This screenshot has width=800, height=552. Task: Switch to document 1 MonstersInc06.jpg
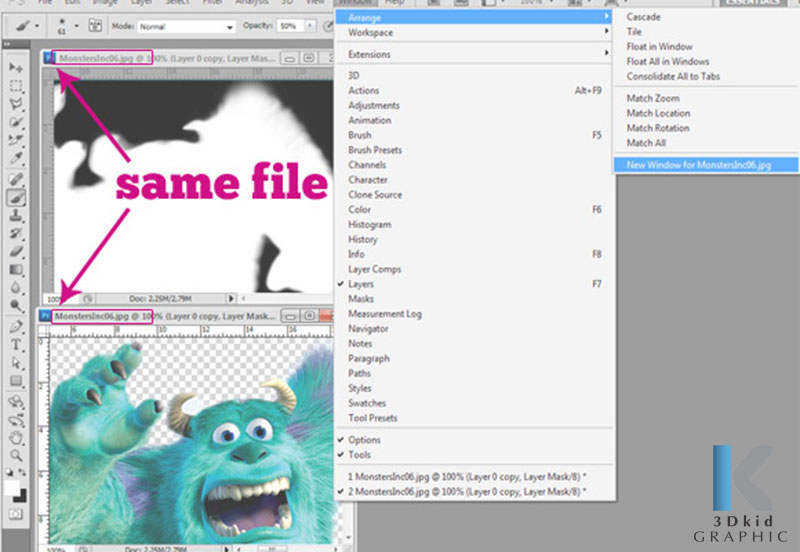pyautogui.click(x=475, y=476)
